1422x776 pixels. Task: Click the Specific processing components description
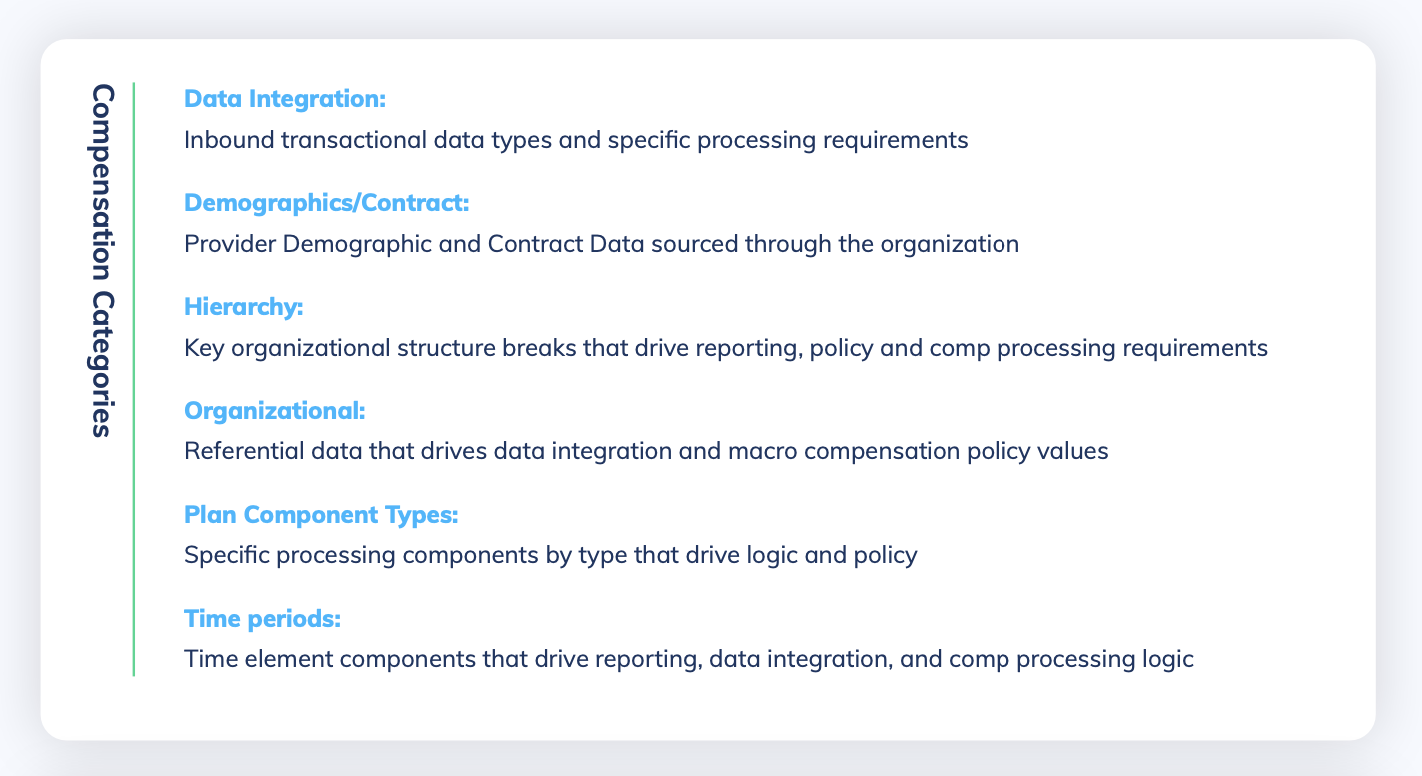[x=551, y=555]
